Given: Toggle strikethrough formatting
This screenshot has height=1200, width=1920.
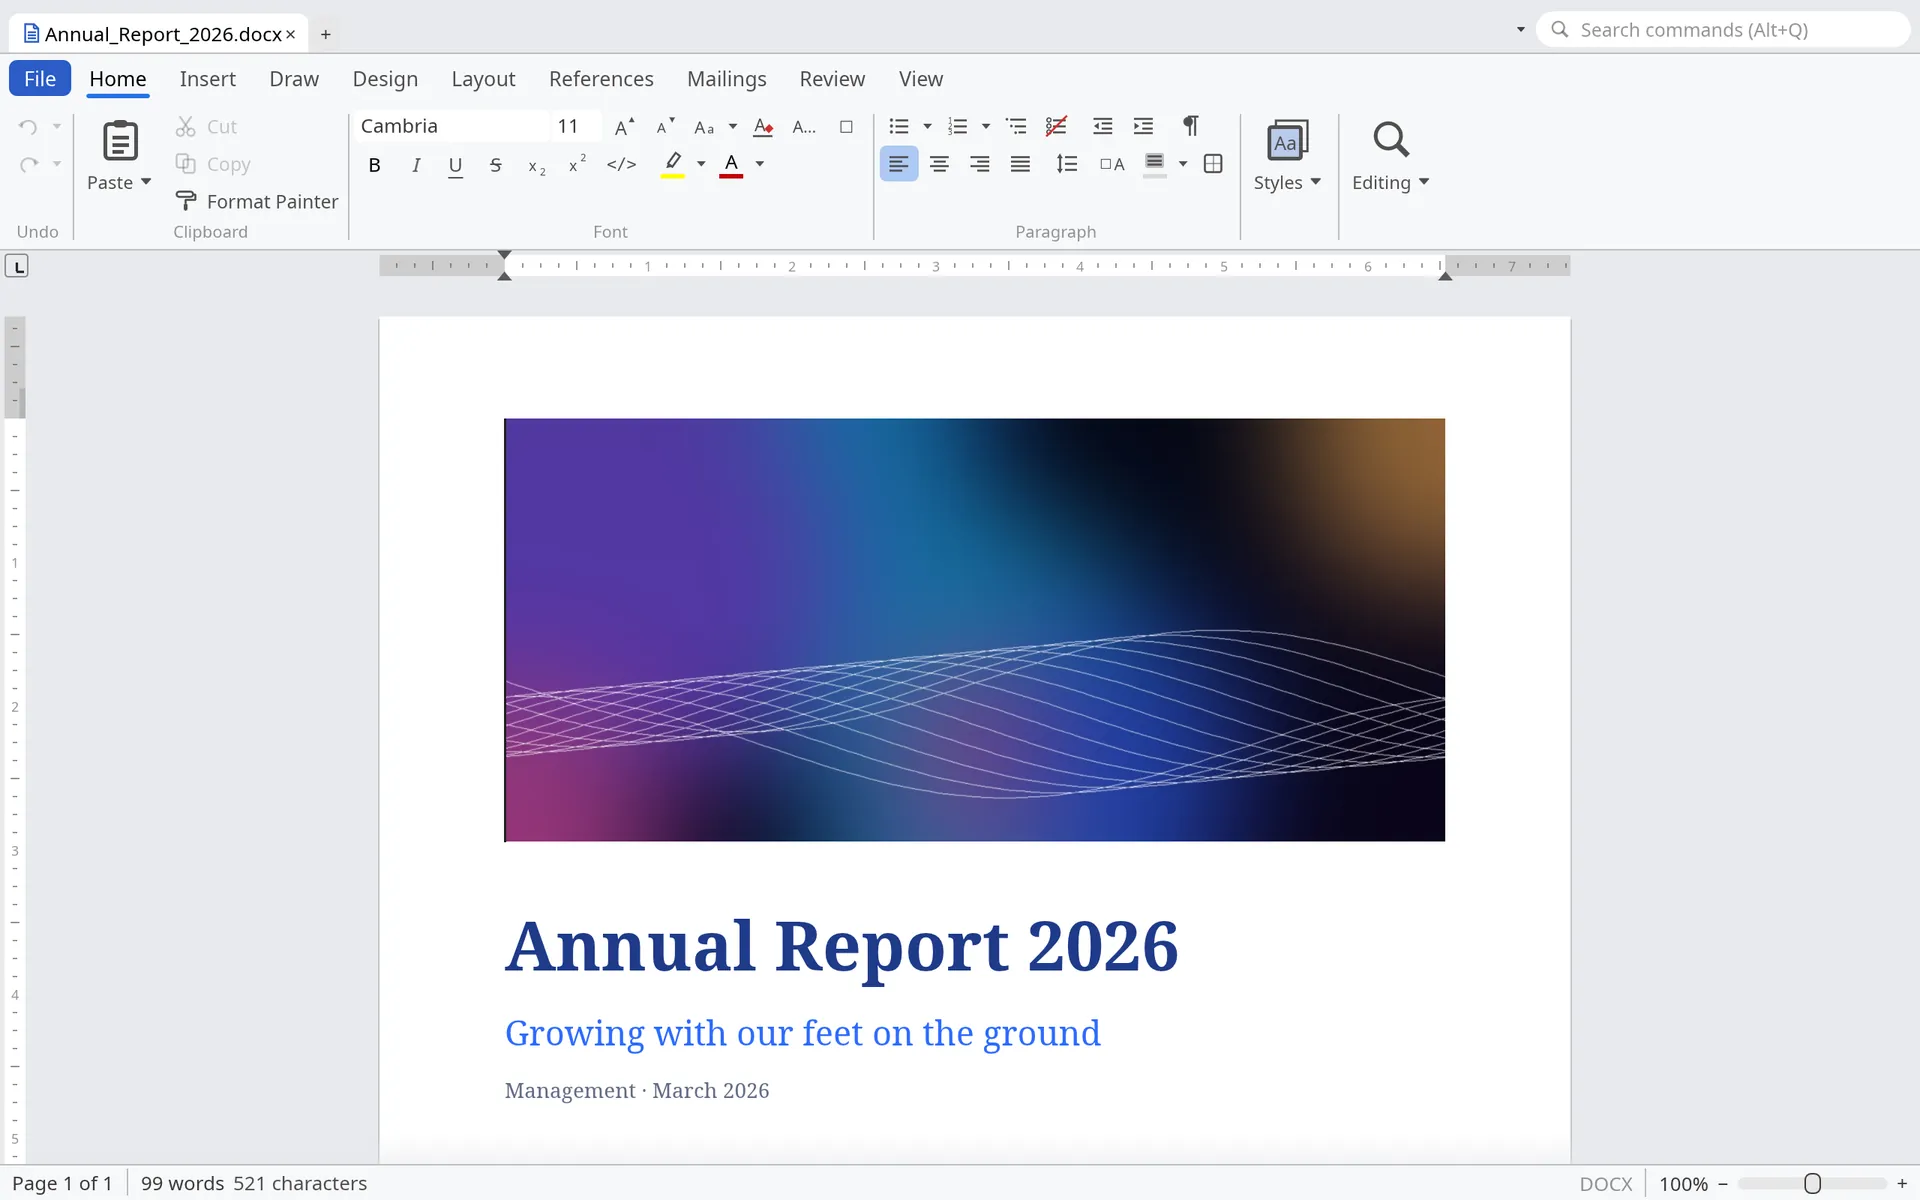Looking at the screenshot, I should (496, 165).
